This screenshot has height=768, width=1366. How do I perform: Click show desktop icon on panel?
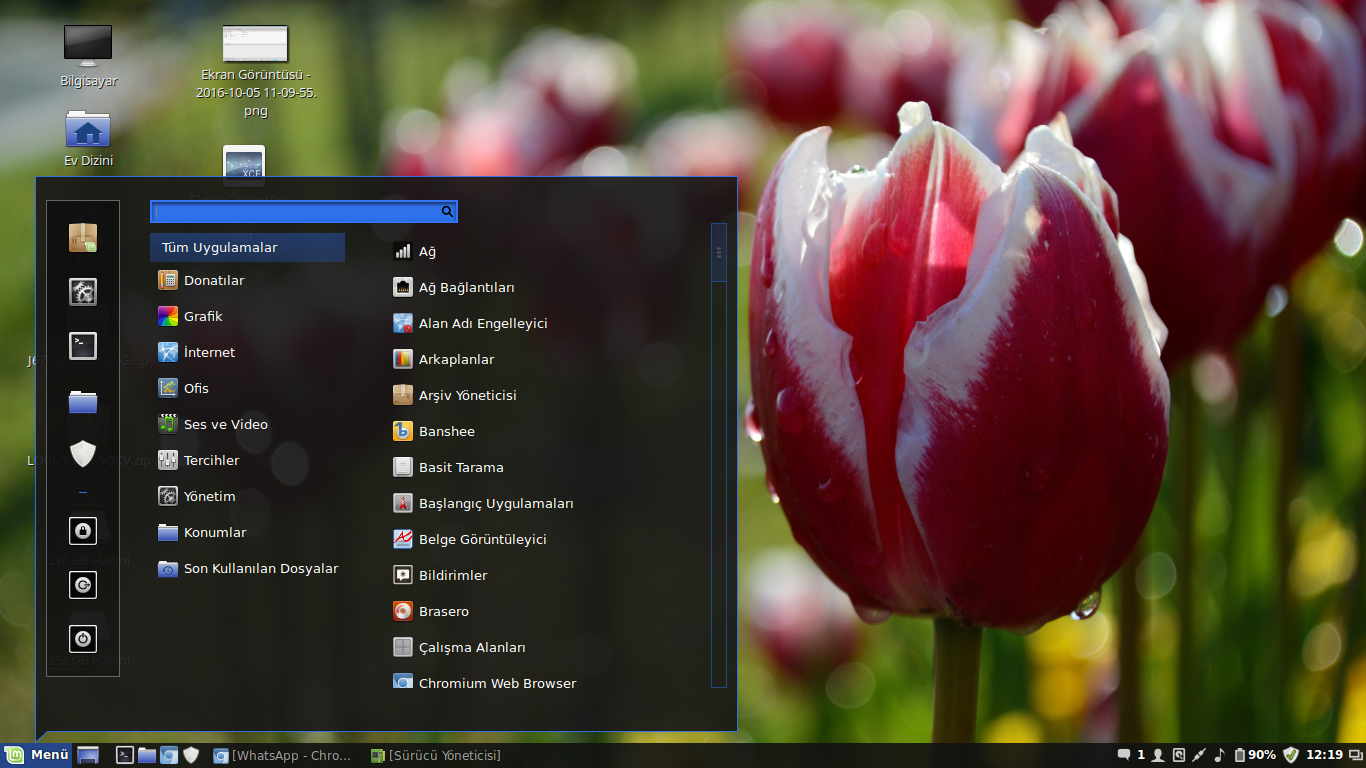88,755
